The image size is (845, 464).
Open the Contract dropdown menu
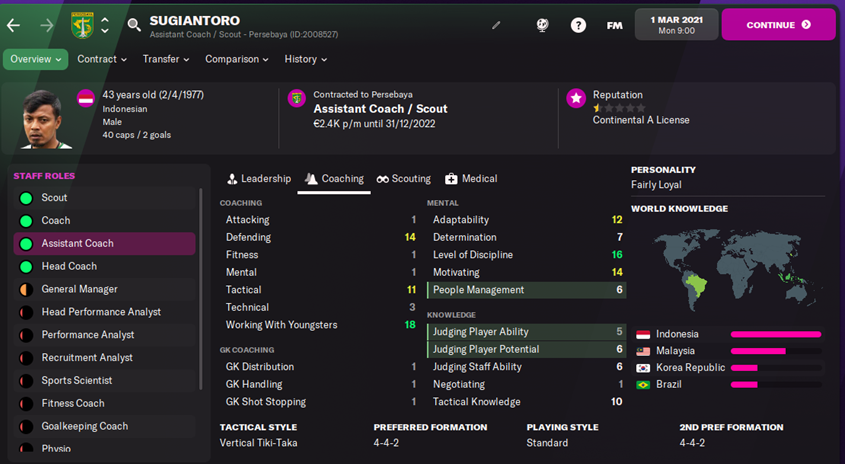[x=102, y=59]
